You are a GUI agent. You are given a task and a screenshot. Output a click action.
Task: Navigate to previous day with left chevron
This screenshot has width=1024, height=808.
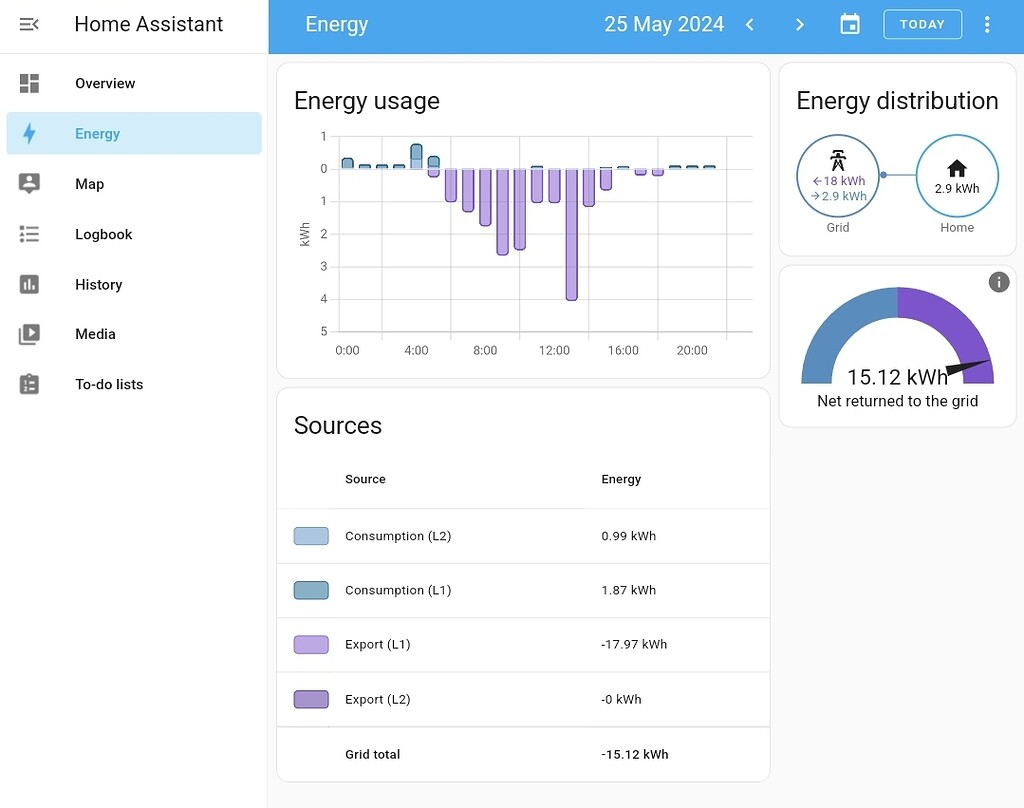(750, 24)
